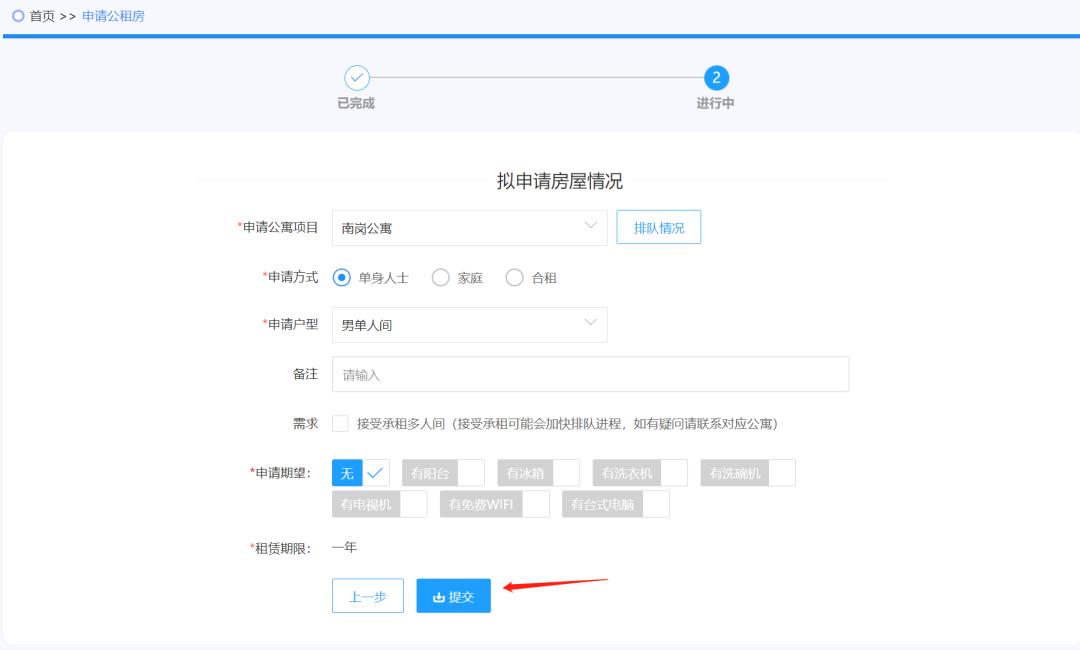
Task: Click the step 2 circle marked 进行中
Action: (716, 79)
